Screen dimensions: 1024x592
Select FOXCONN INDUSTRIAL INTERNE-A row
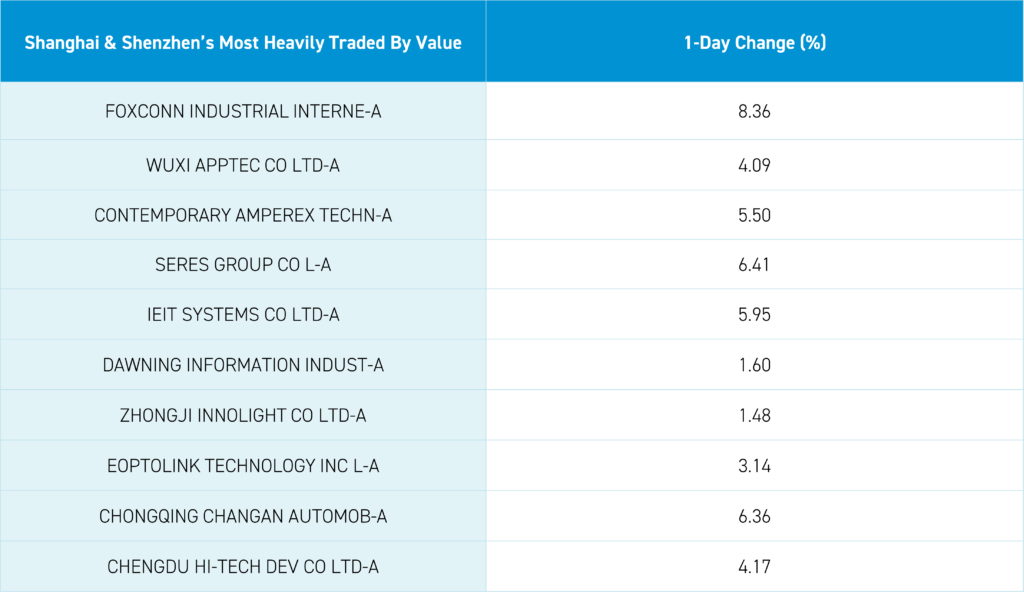[x=243, y=111]
